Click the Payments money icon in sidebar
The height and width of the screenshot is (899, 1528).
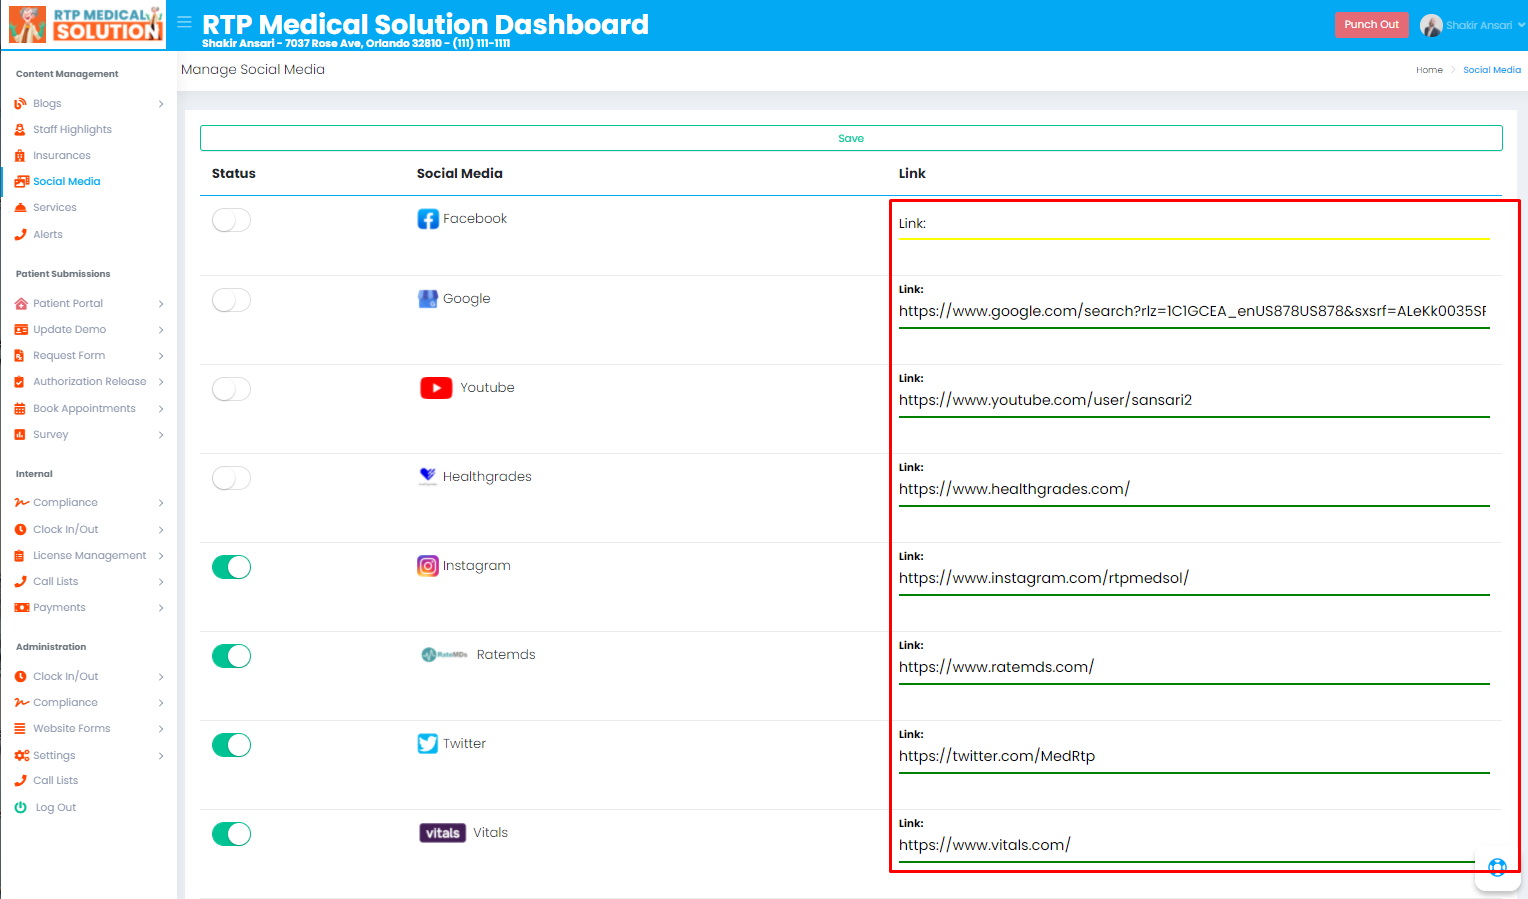21,607
